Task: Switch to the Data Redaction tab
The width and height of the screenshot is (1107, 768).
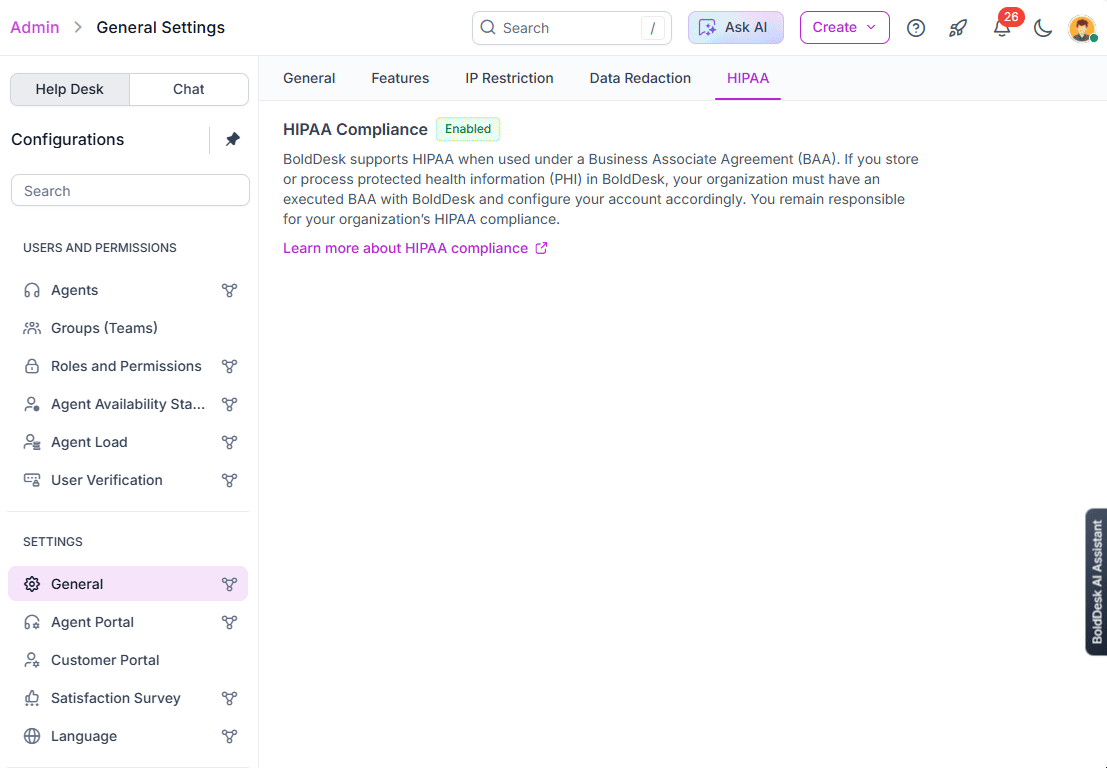Action: coord(639,78)
